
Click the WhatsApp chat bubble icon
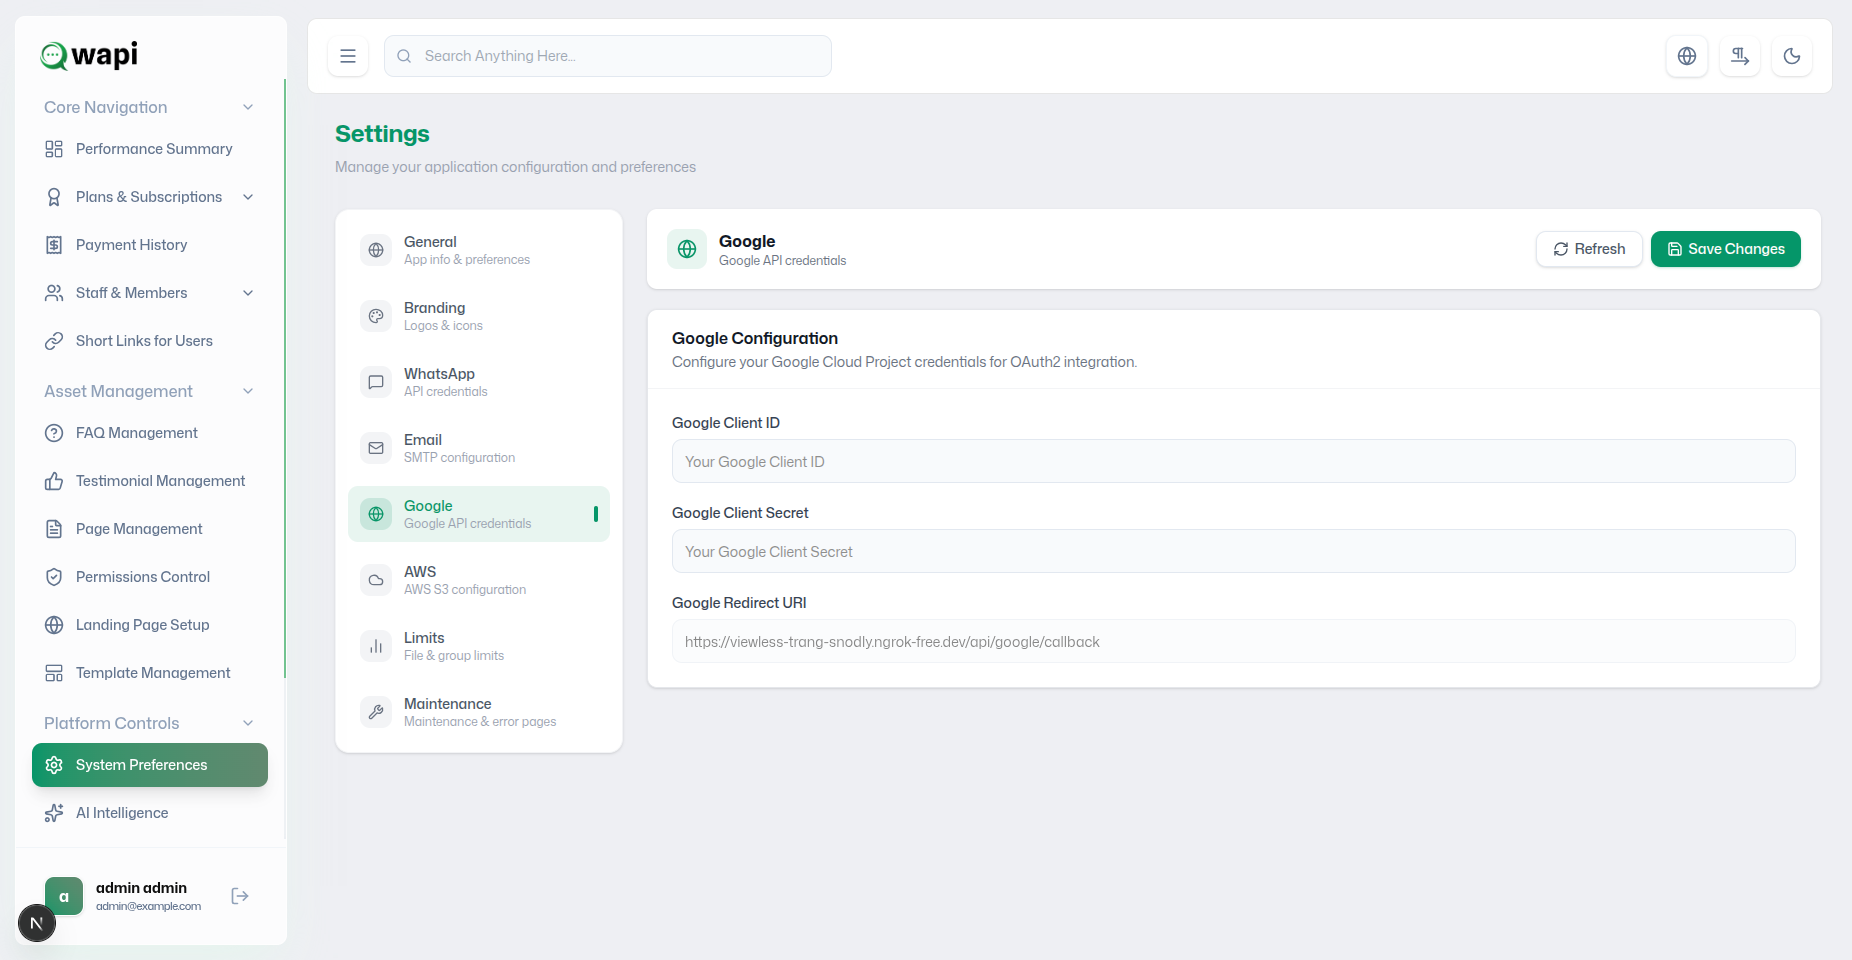tap(376, 382)
